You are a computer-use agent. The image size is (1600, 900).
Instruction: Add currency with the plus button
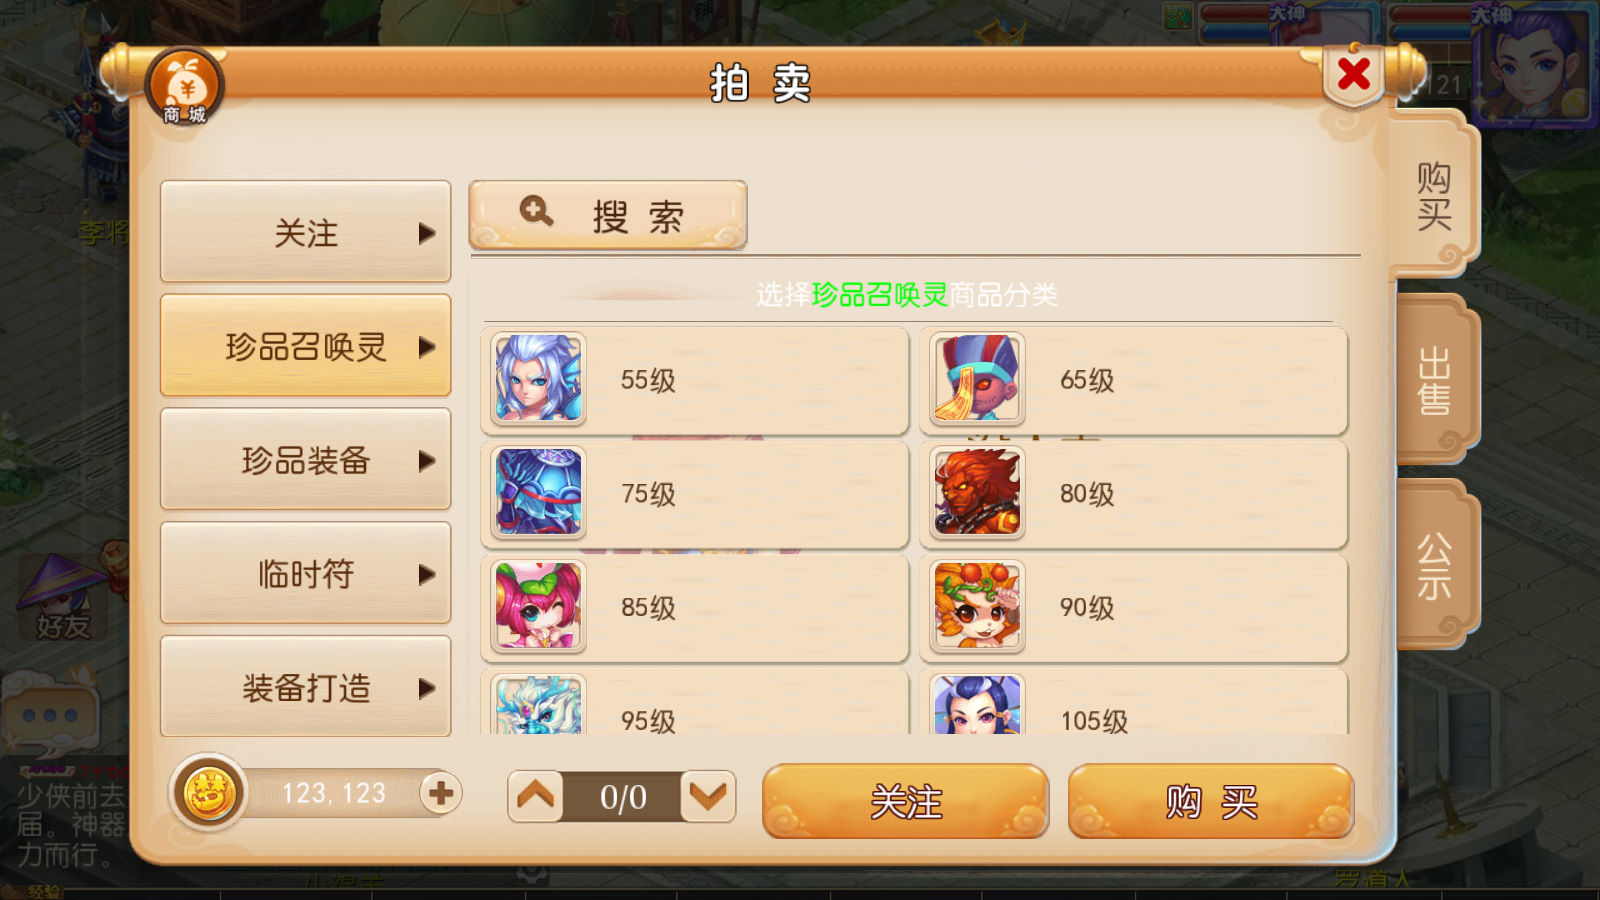[440, 793]
